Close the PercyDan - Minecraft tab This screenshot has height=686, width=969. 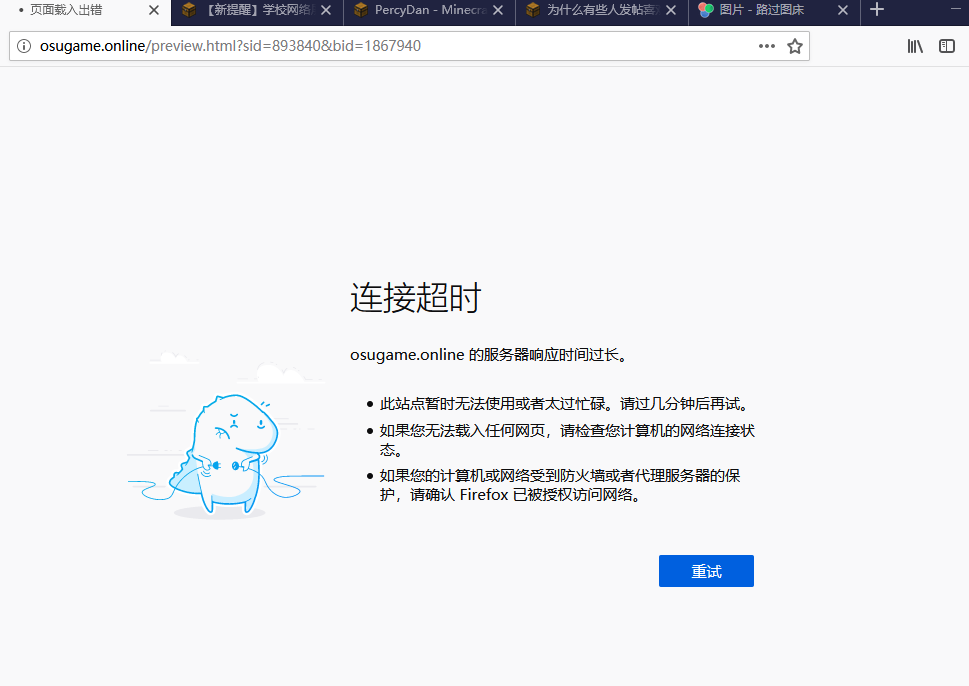point(498,10)
